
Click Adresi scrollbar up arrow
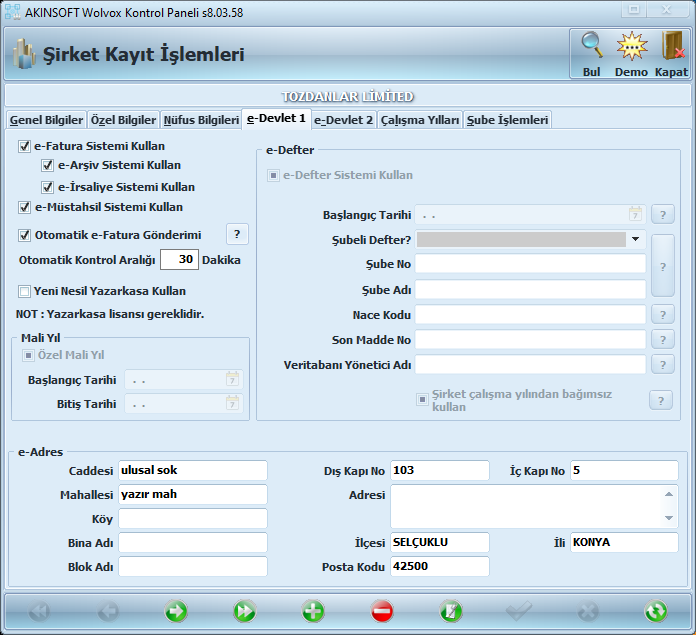point(669,494)
